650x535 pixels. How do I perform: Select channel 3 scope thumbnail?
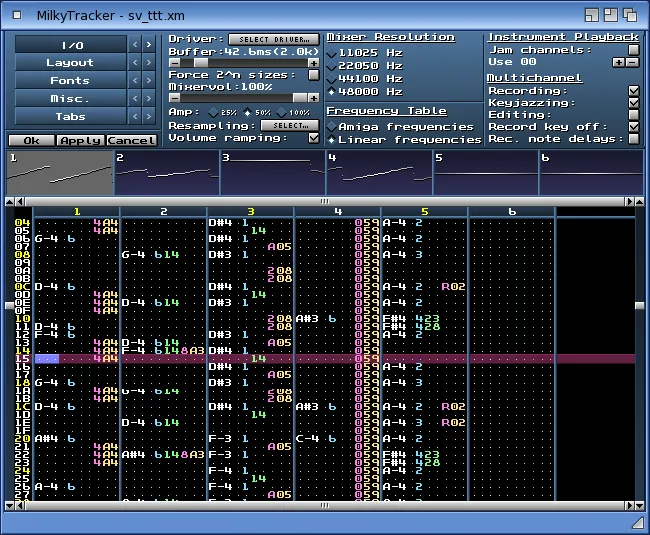[272, 173]
